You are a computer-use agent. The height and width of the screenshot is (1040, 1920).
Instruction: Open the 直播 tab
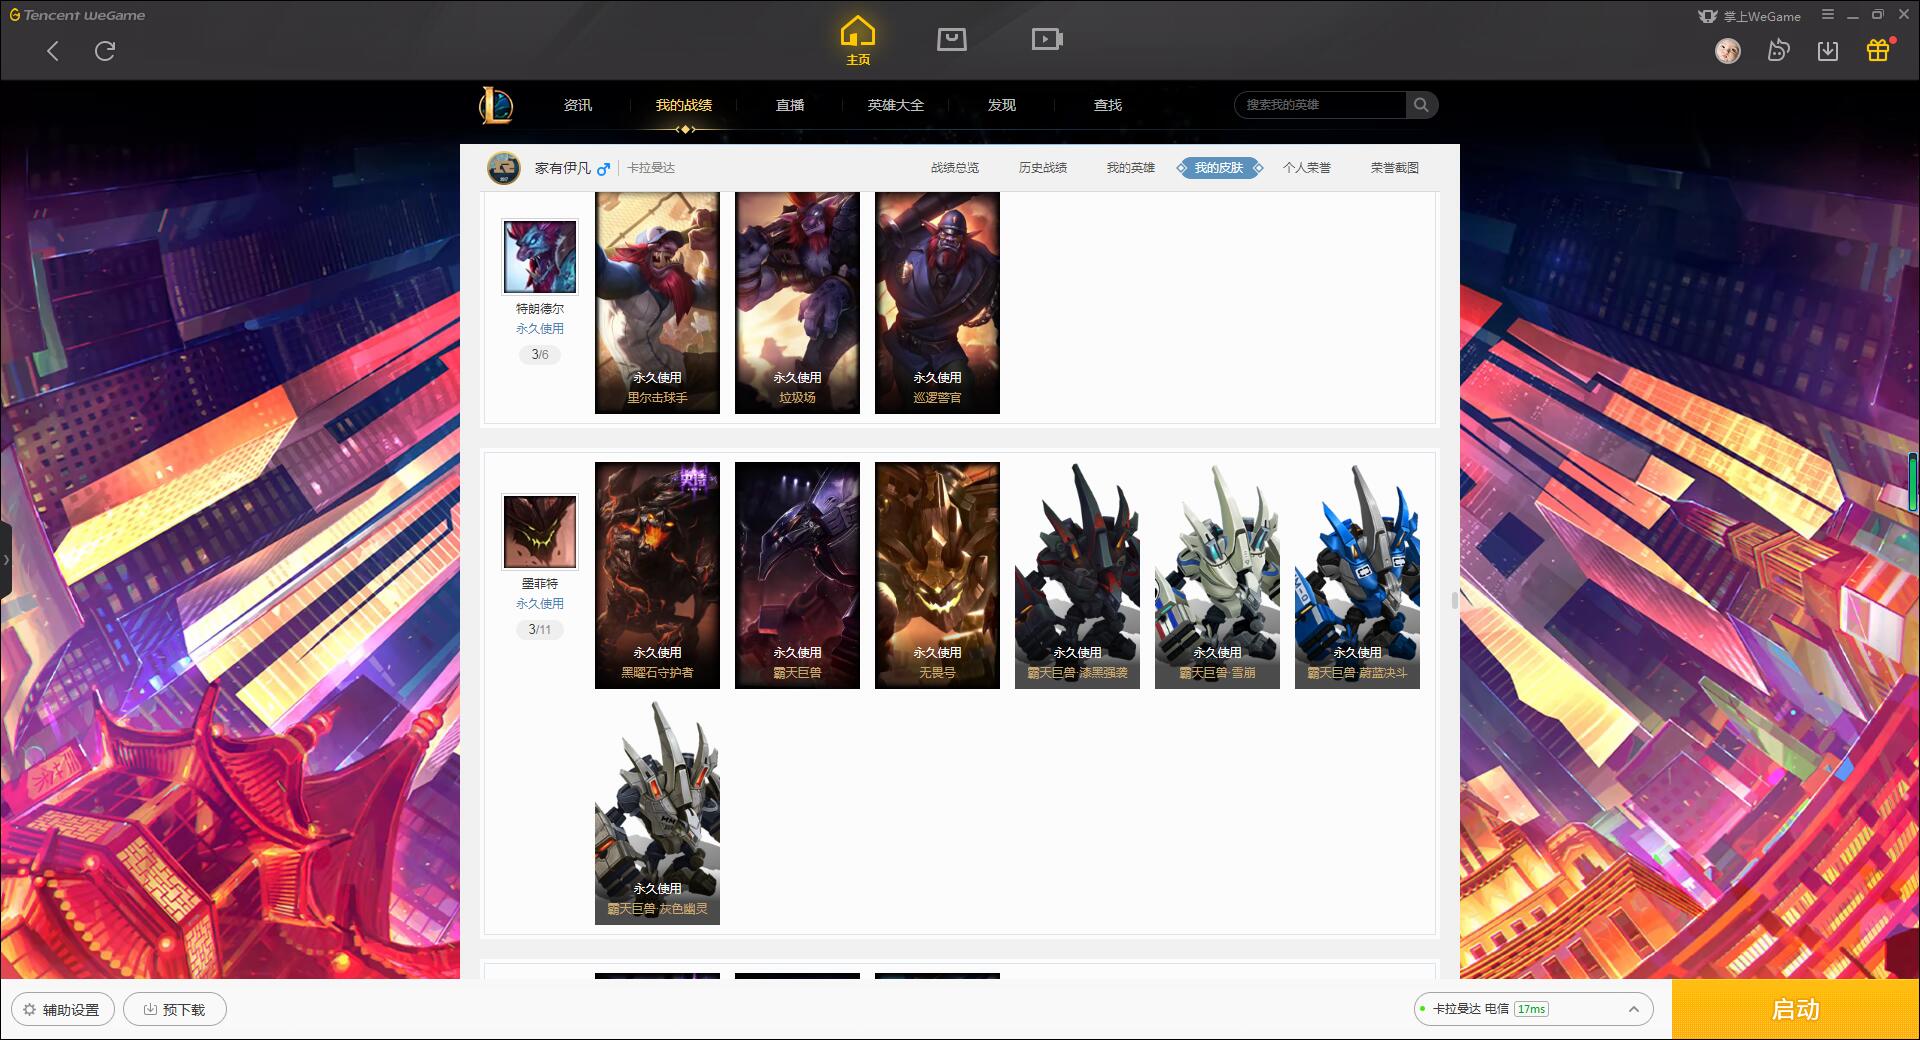(790, 105)
